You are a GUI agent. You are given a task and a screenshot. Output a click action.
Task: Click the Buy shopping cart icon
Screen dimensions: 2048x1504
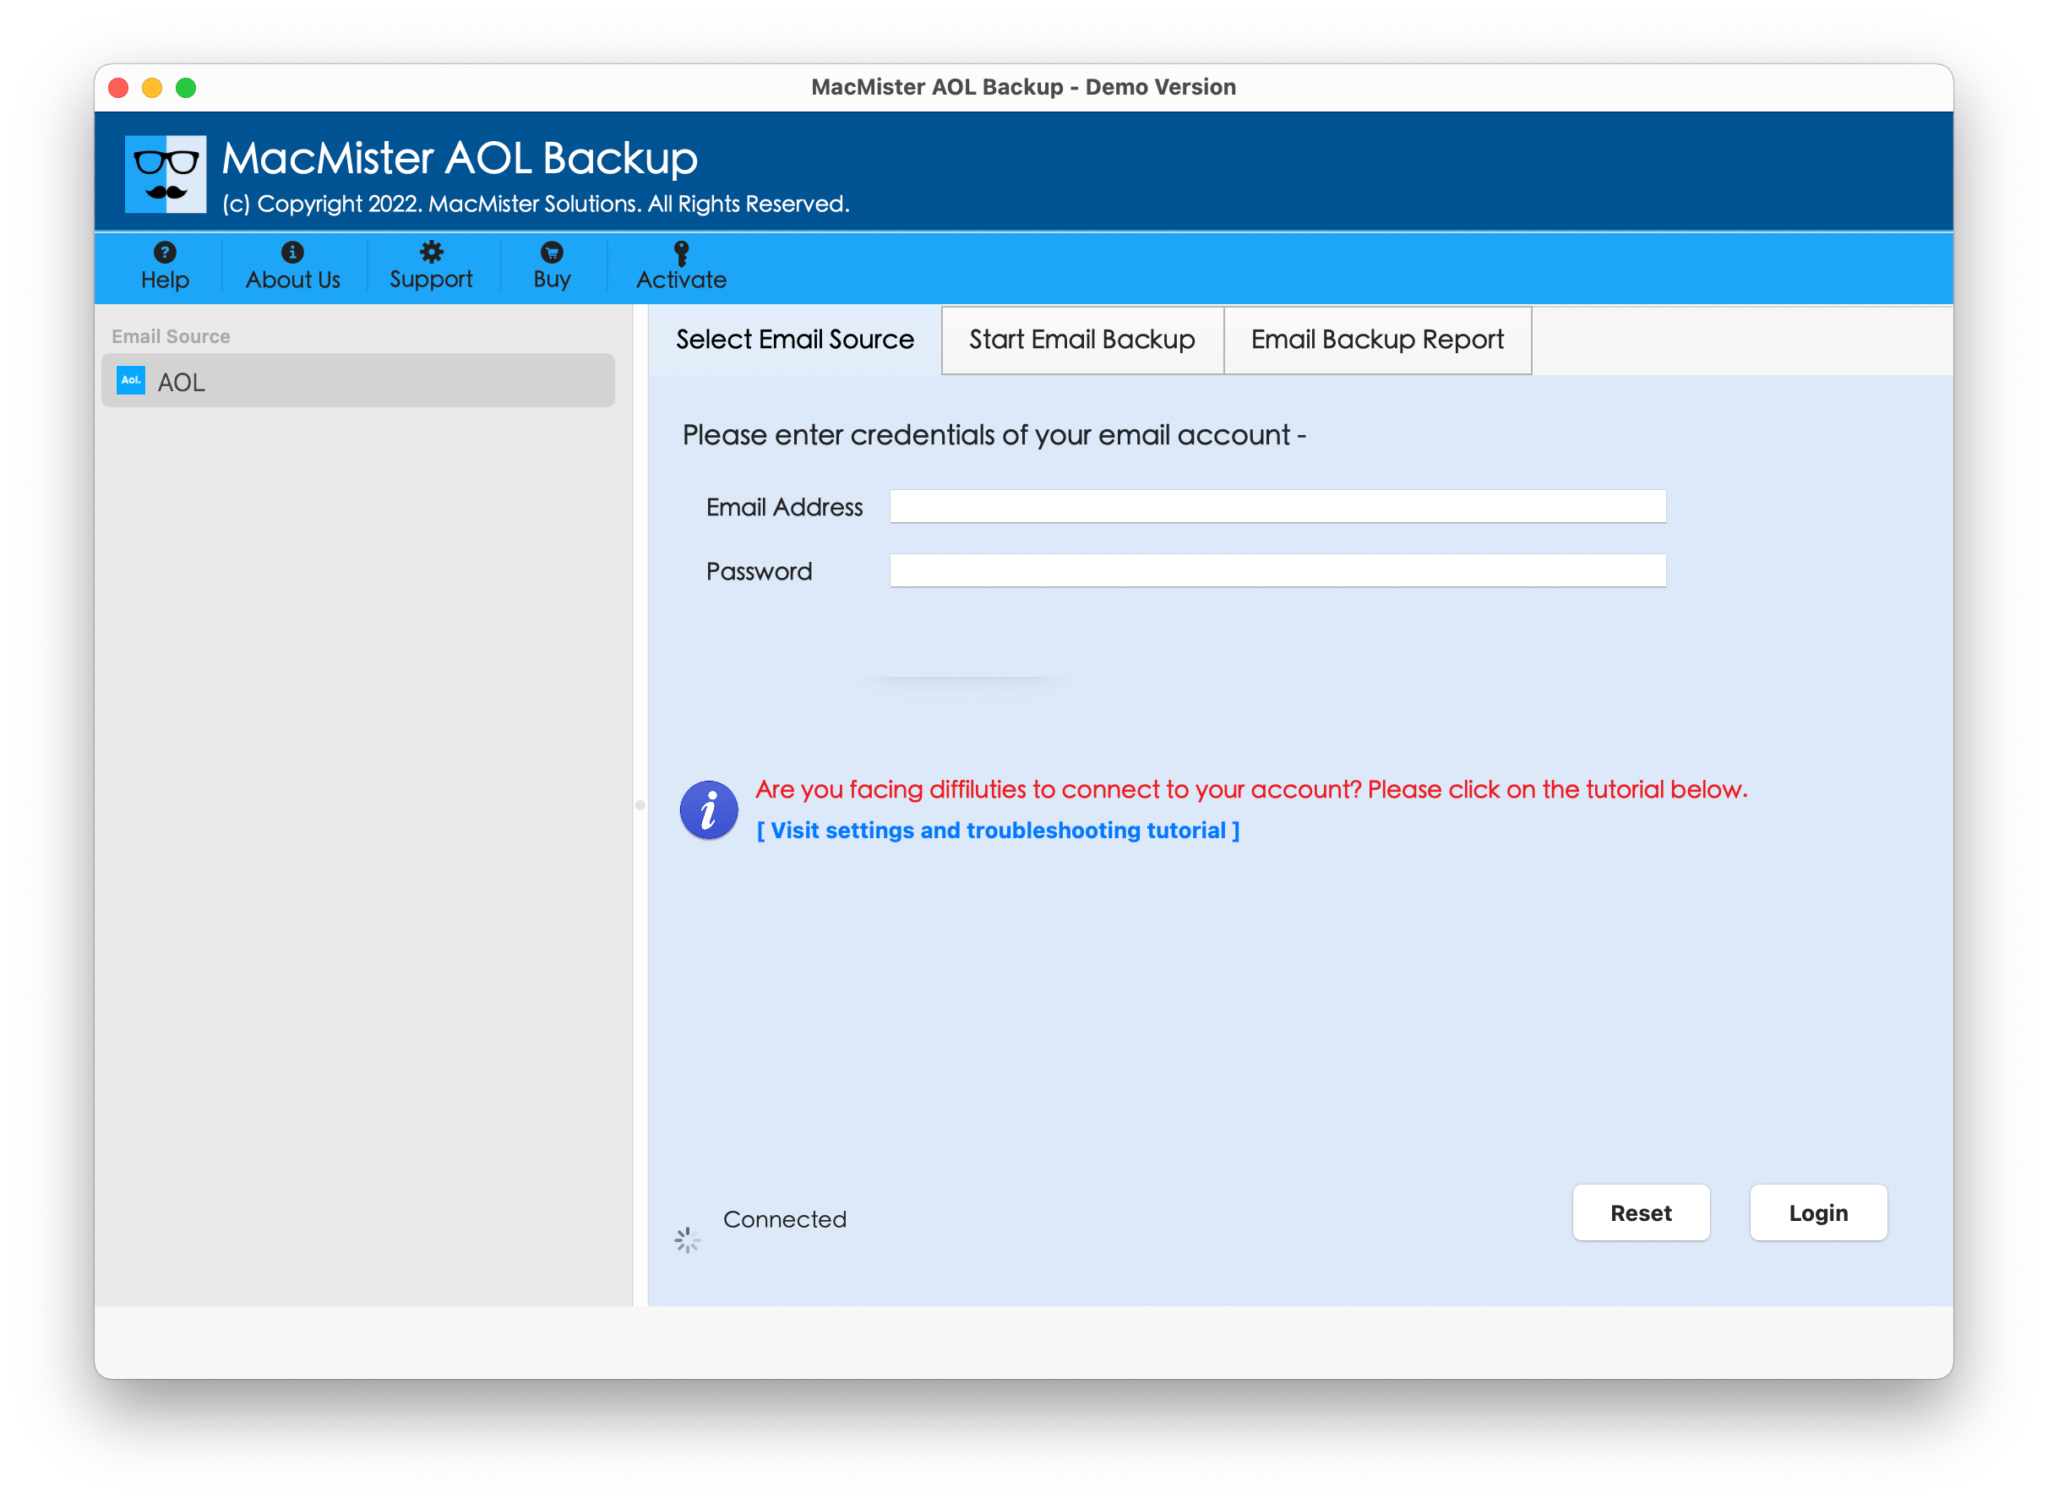pyautogui.click(x=551, y=252)
